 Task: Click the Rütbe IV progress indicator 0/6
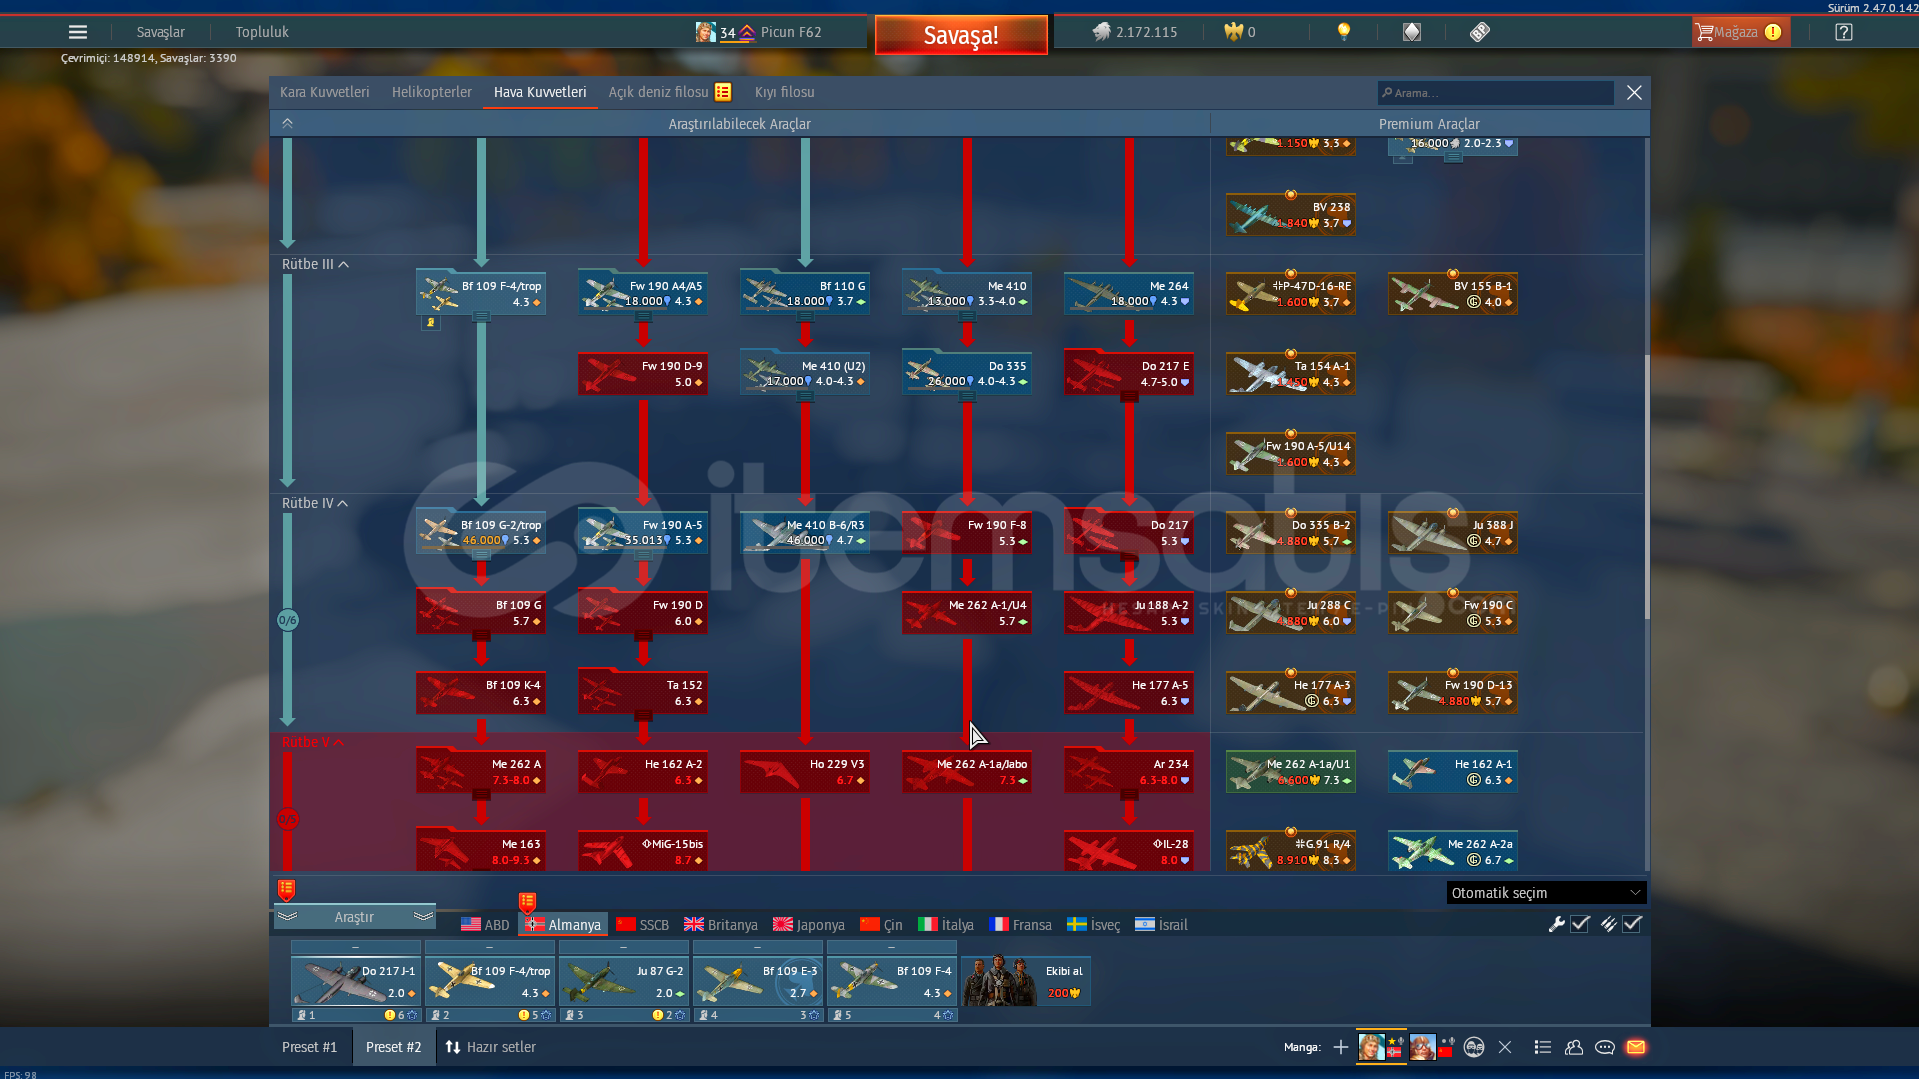[x=287, y=620]
